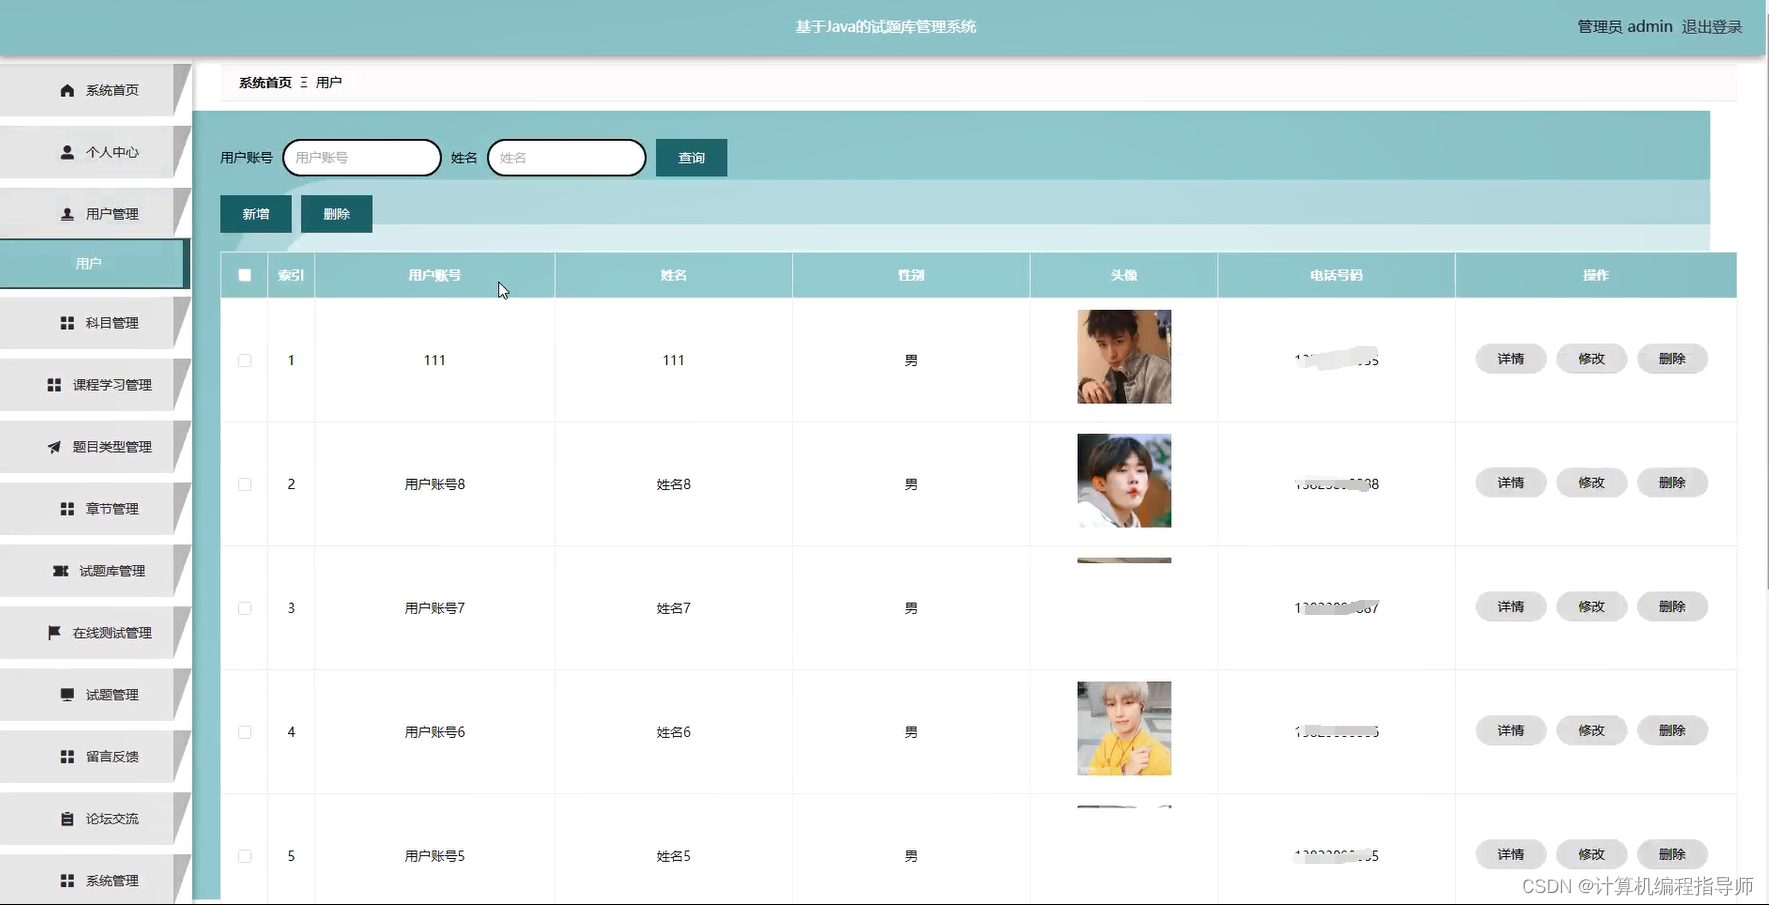
Task: Check the checkbox for row 1 (111)
Action: [245, 360]
